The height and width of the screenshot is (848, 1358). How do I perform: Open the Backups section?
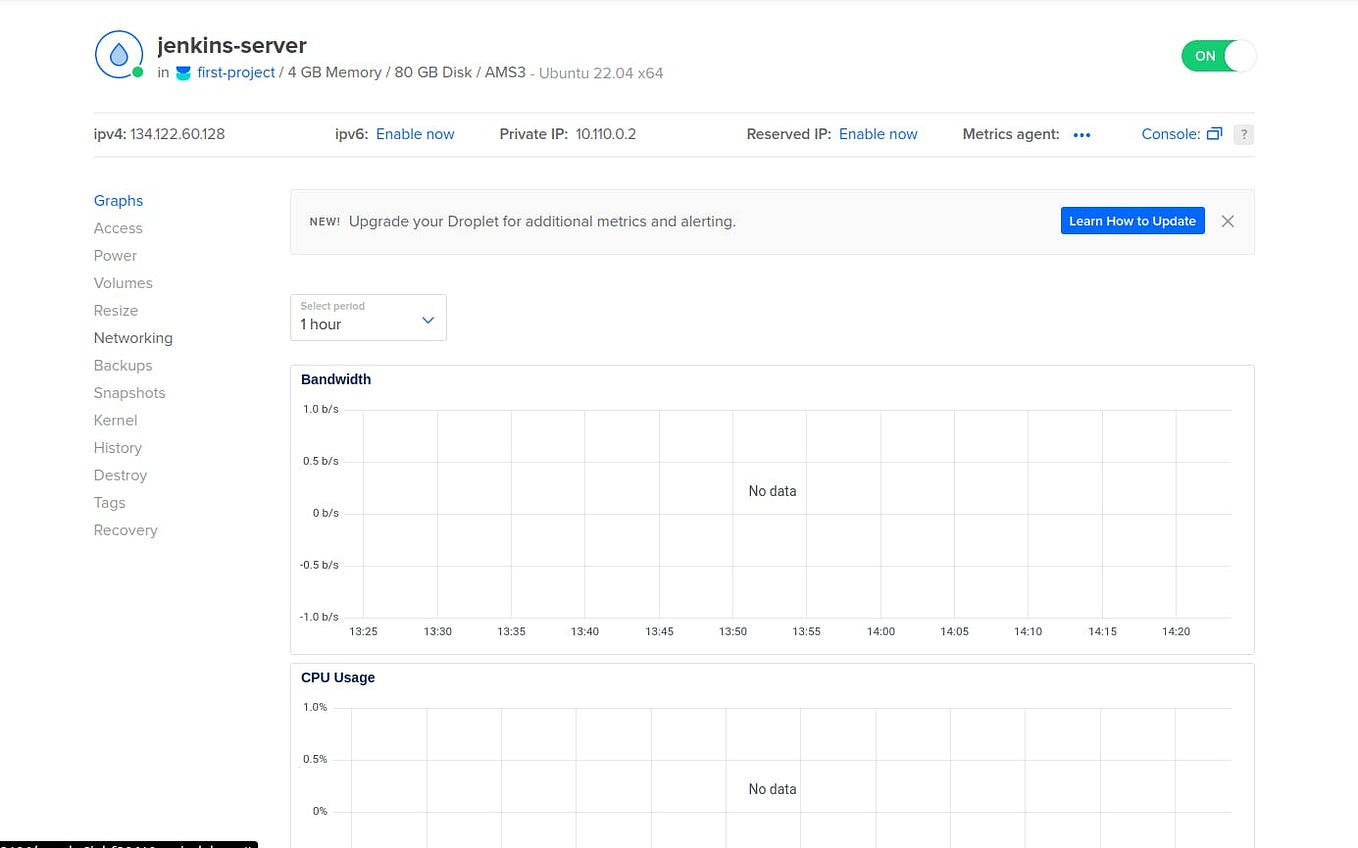tap(122, 365)
